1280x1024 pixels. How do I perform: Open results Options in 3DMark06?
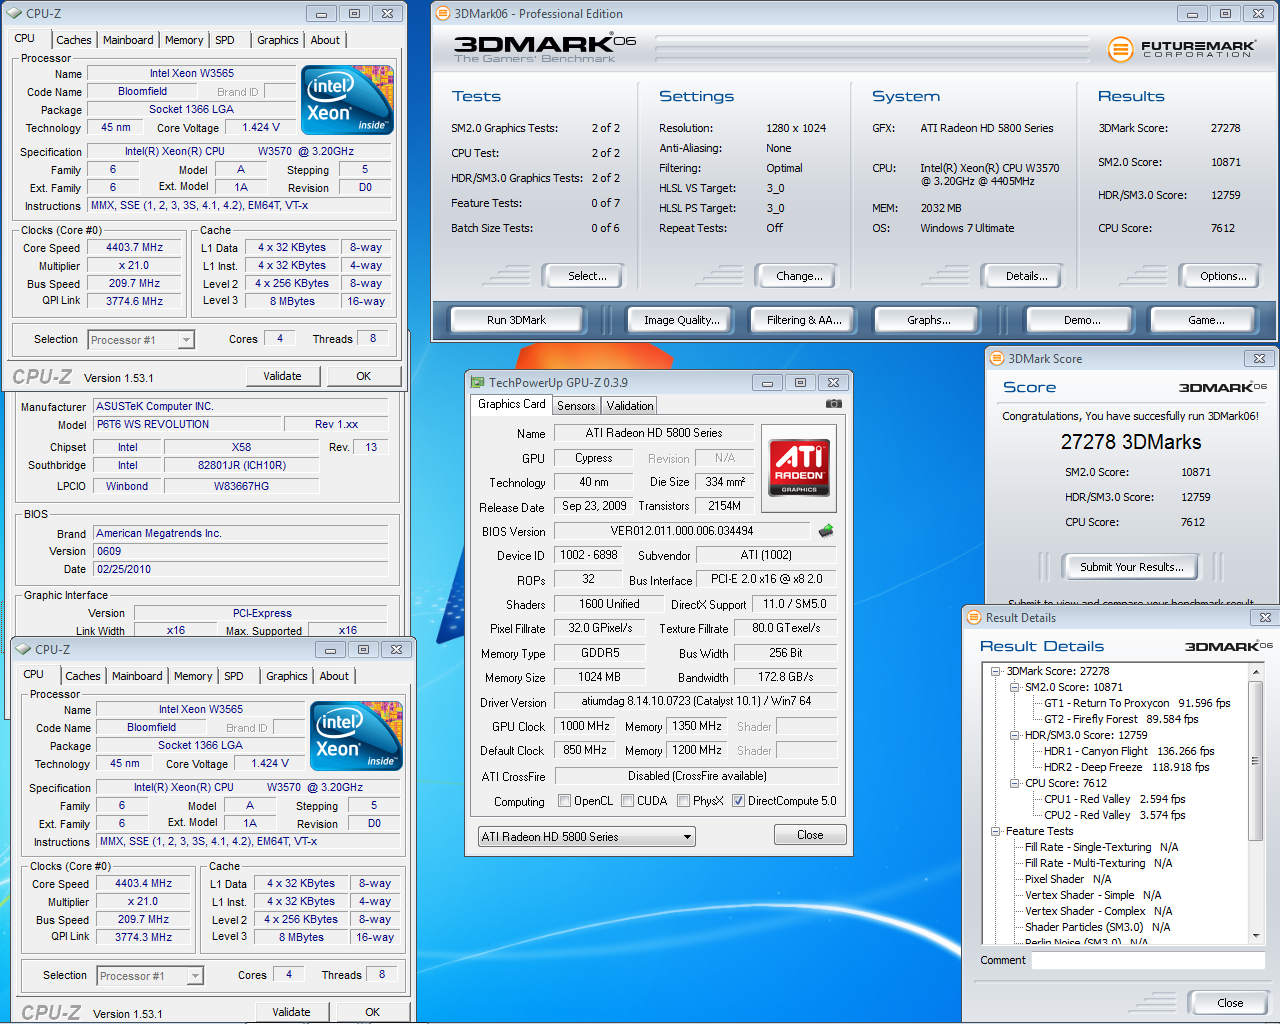(x=1223, y=276)
